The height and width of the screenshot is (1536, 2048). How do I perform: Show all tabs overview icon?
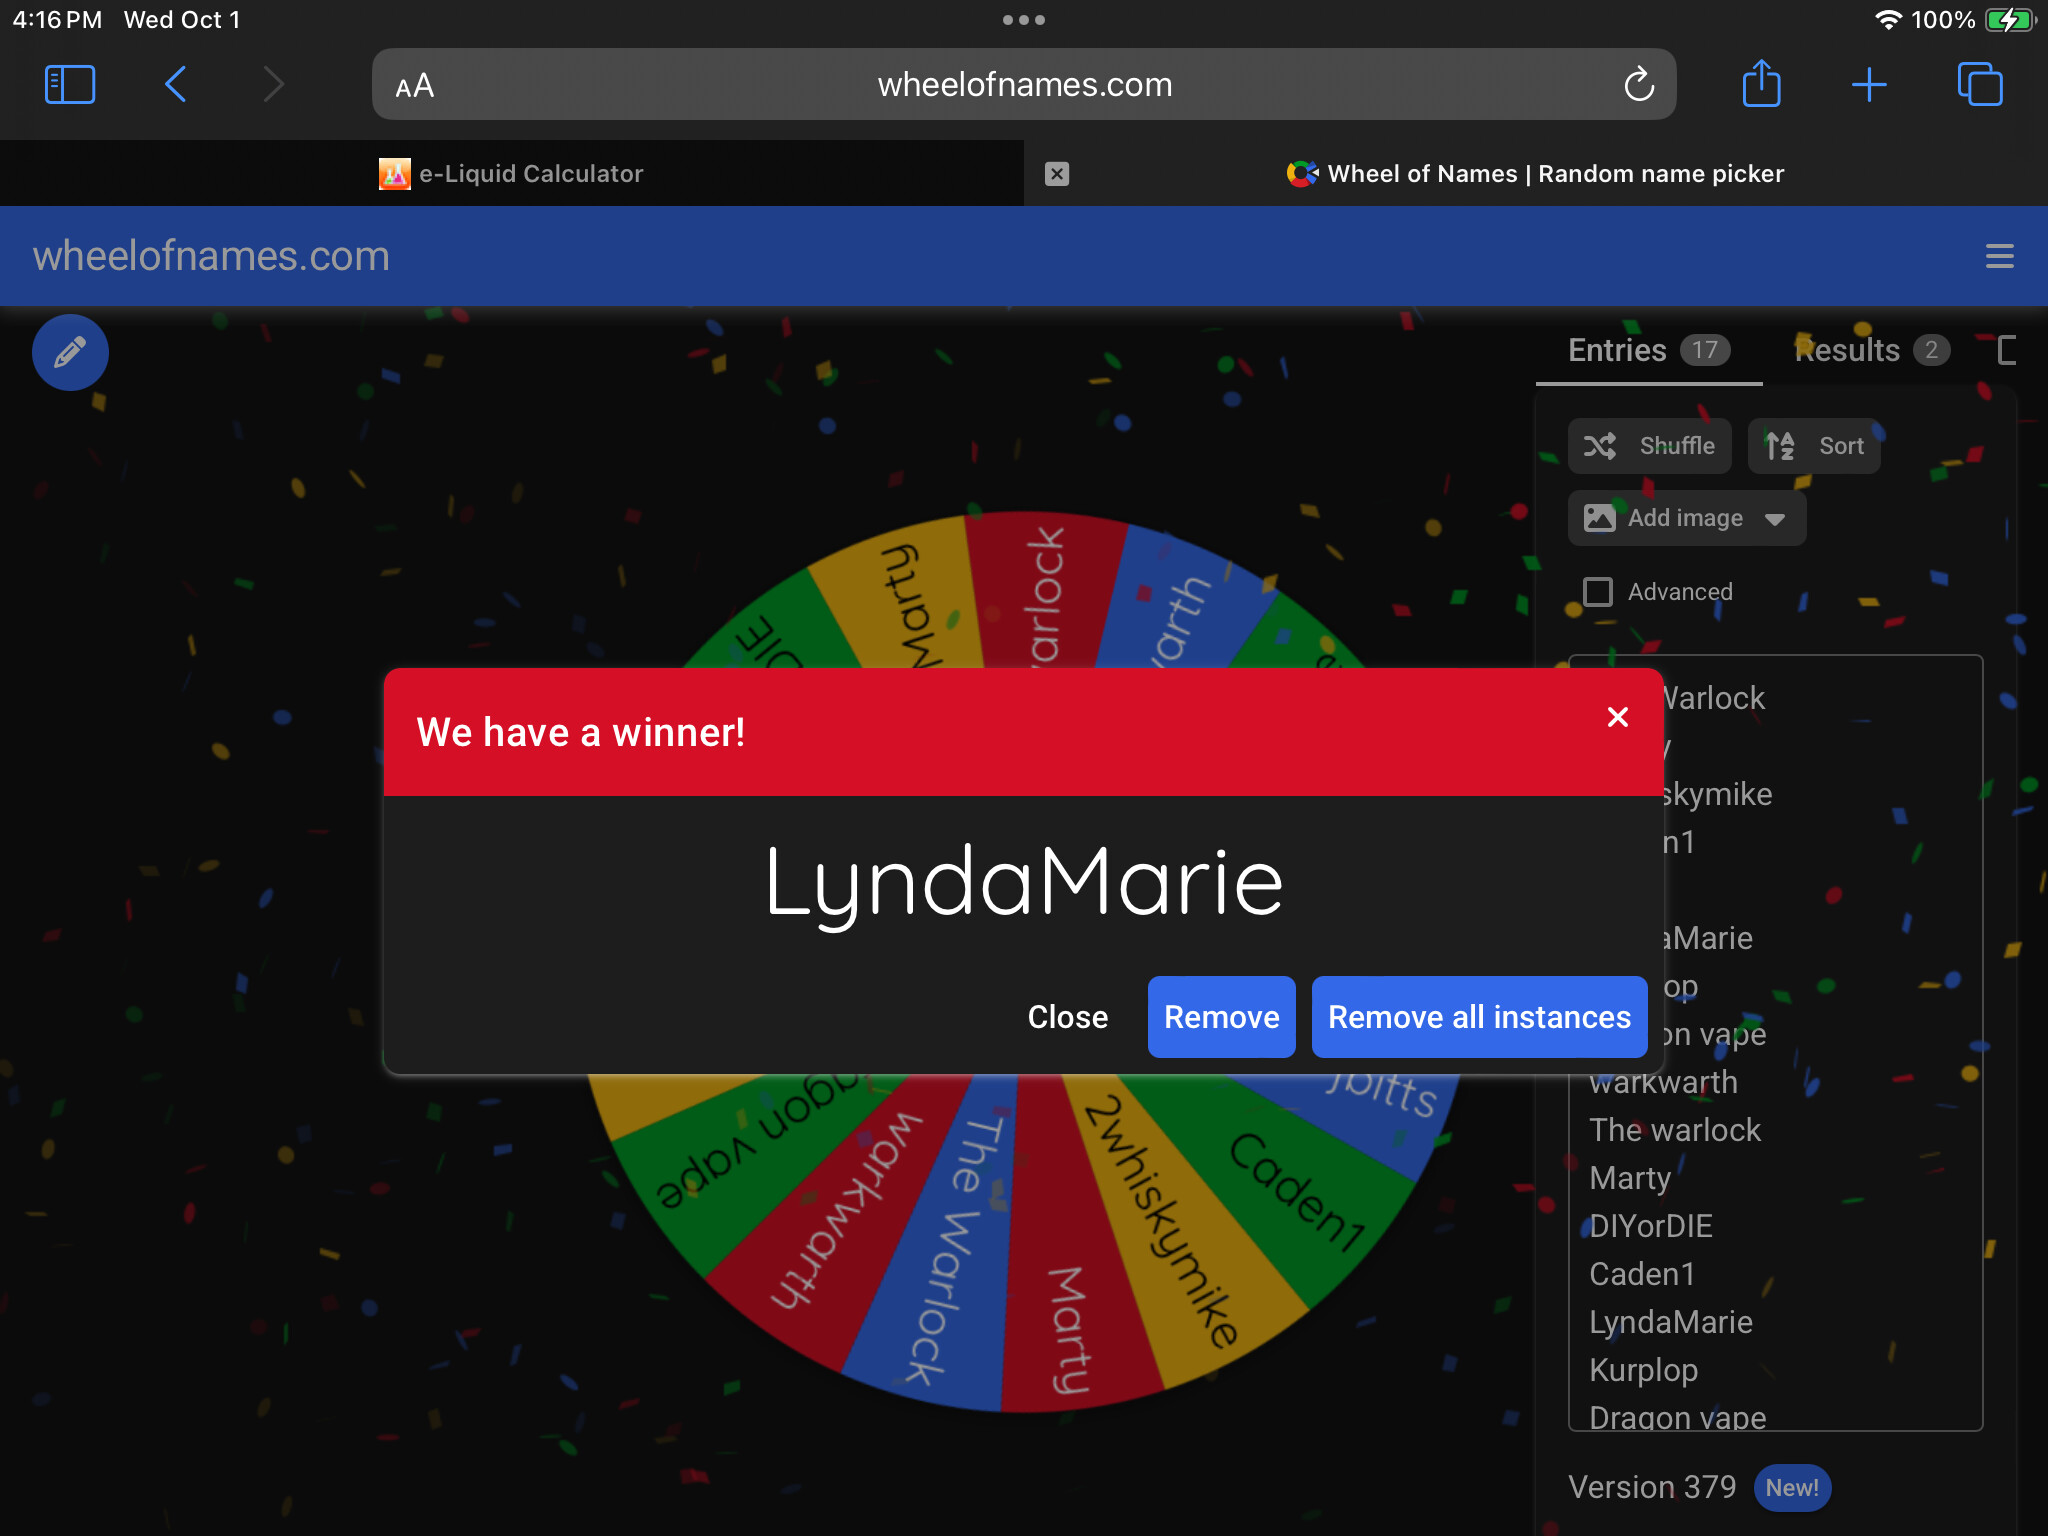coord(1979,85)
